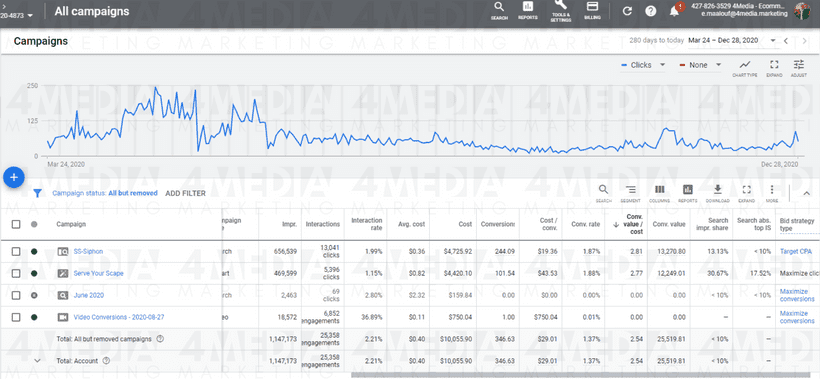Sort by the Impr. column header
This screenshot has width=820, height=379.
click(289, 224)
